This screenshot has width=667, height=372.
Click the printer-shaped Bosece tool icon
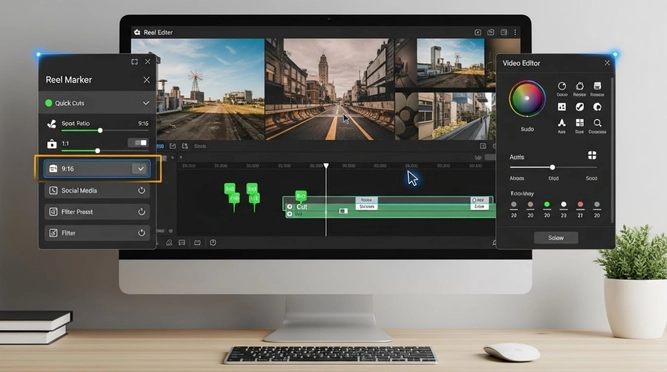pos(597,86)
